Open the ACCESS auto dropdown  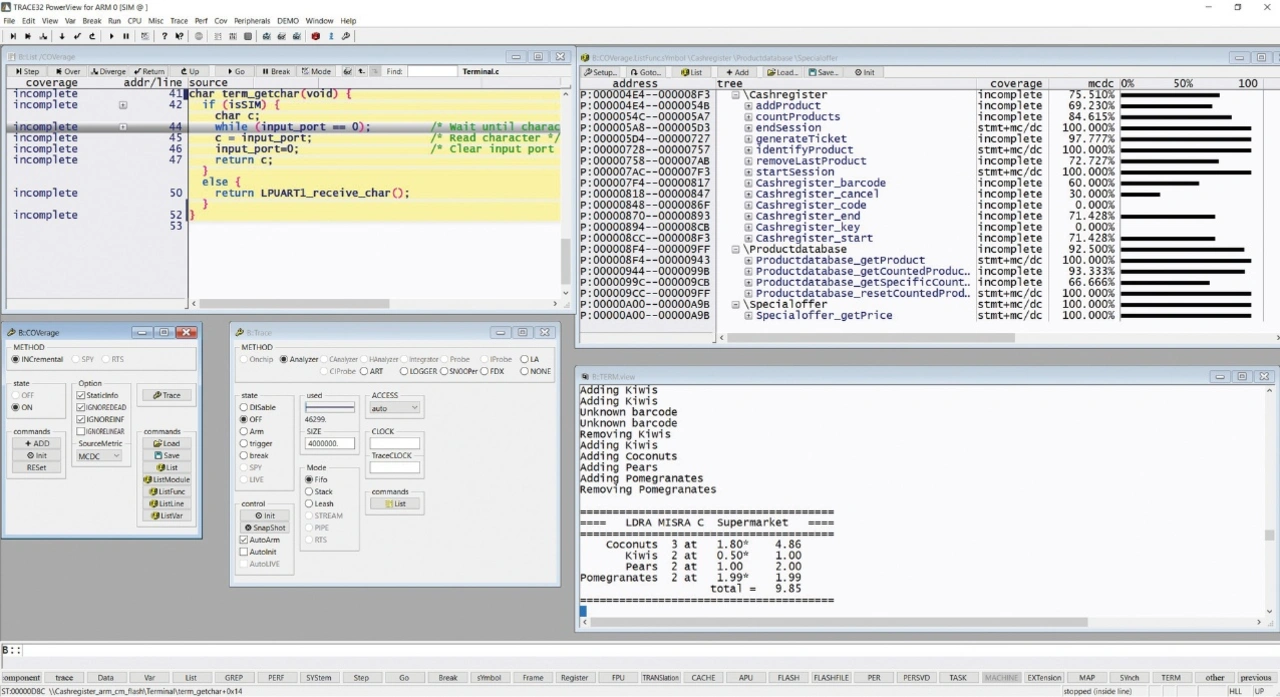point(395,409)
